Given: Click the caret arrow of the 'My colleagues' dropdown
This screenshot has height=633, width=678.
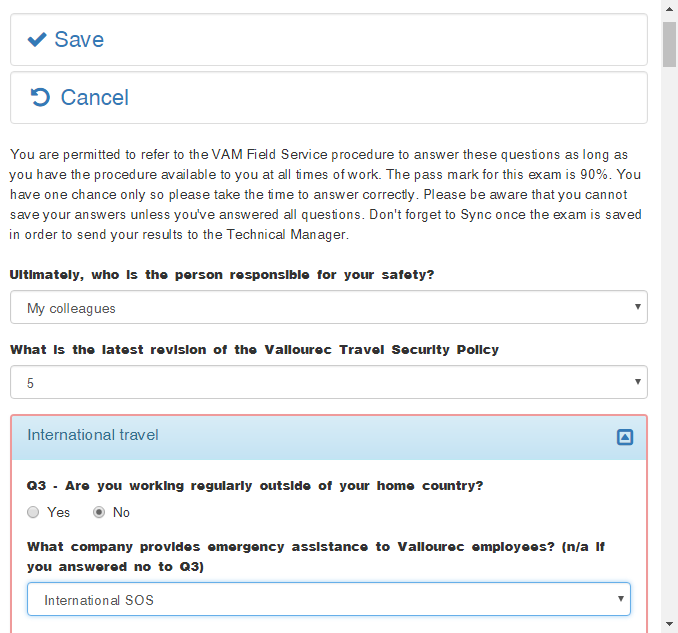Looking at the screenshot, I should coord(637,307).
